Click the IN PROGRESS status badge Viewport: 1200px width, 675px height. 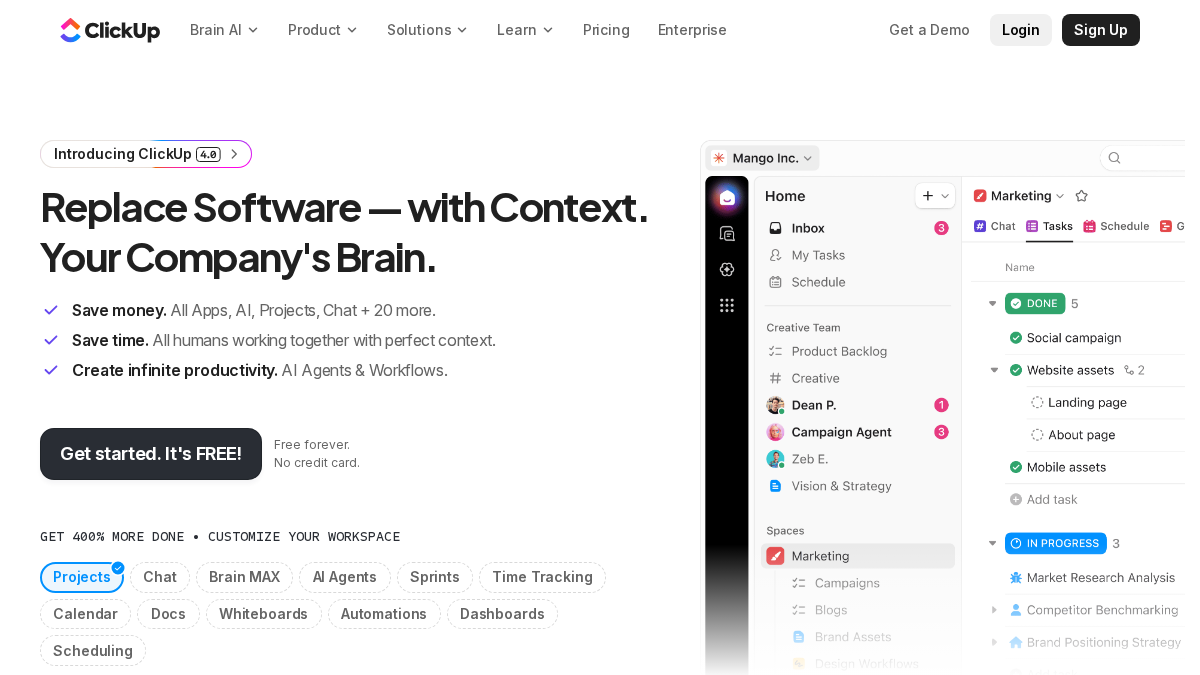tap(1056, 543)
